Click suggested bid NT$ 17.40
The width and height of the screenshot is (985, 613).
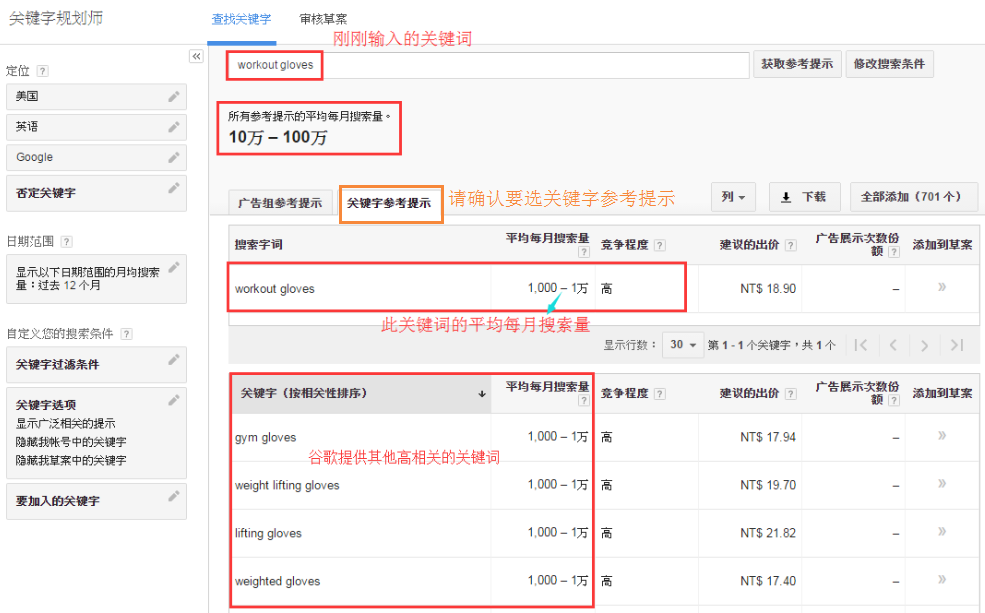coord(768,581)
